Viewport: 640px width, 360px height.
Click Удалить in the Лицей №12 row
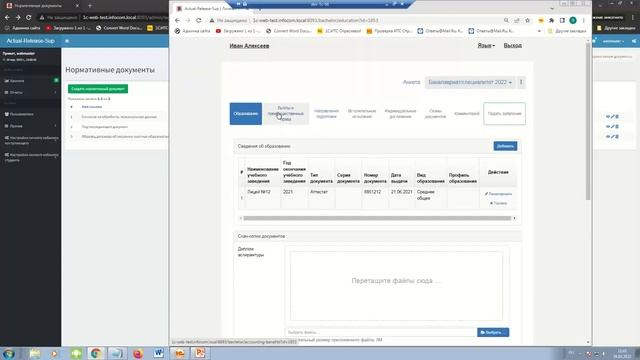click(498, 203)
